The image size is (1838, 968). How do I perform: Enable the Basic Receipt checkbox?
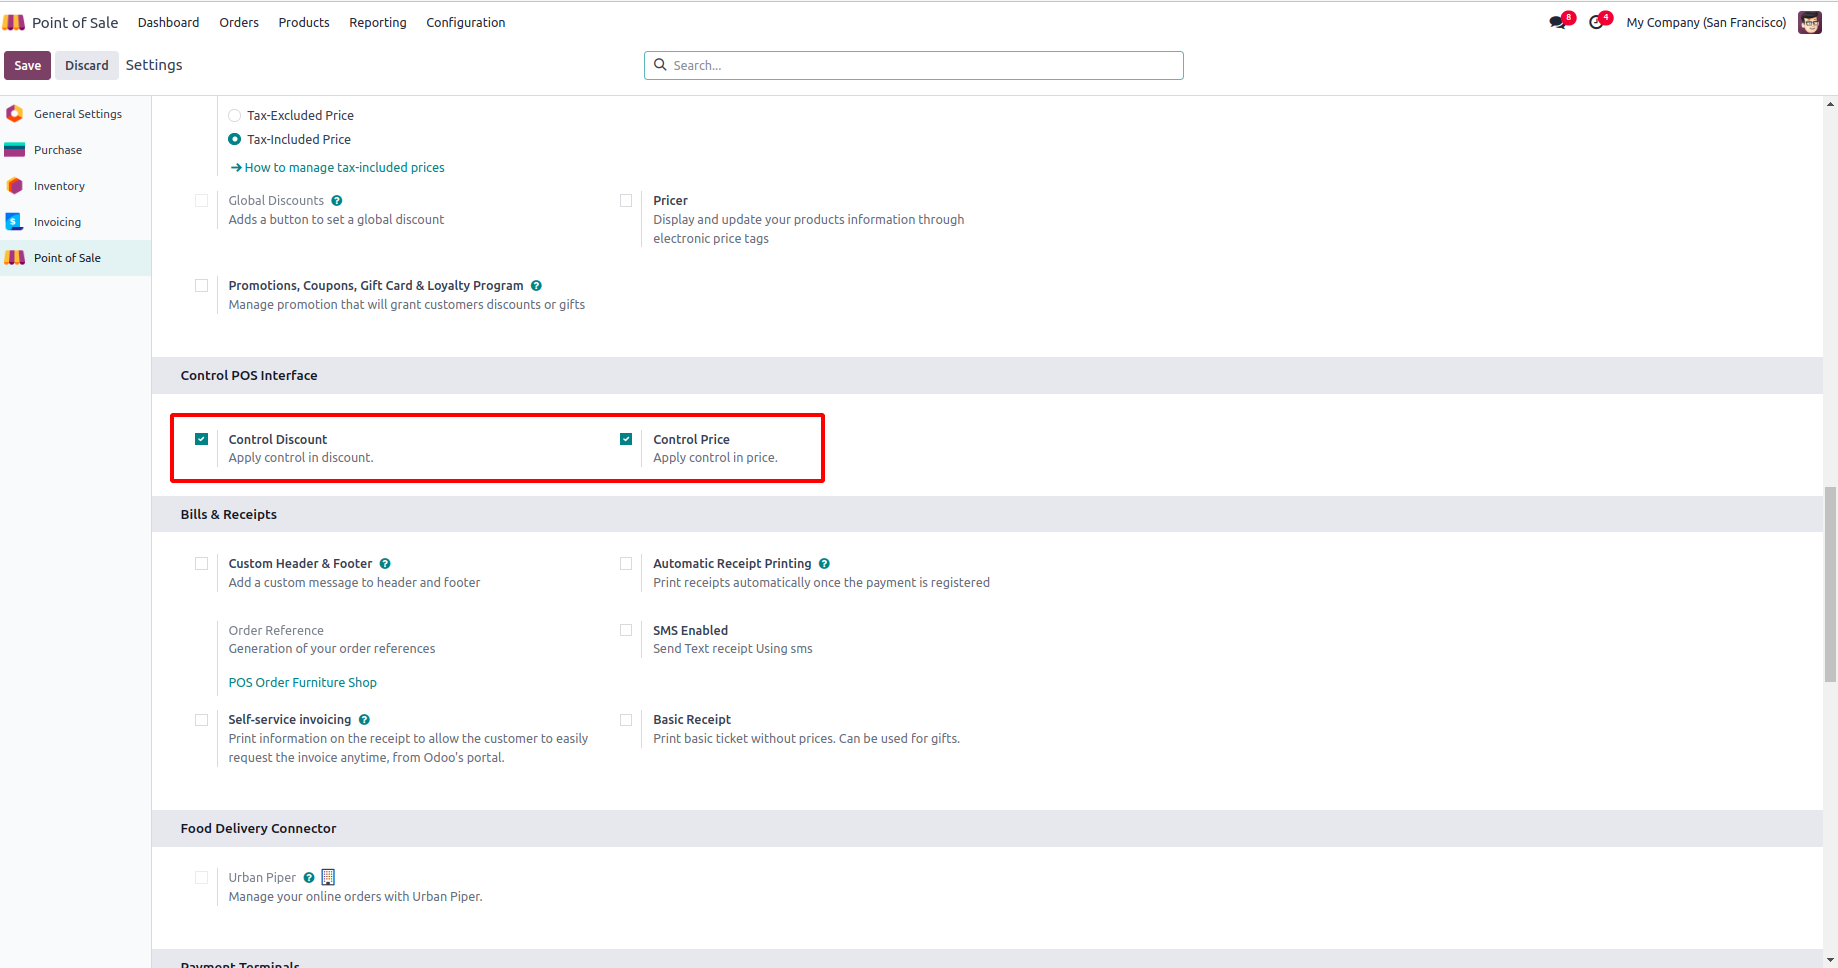626,720
